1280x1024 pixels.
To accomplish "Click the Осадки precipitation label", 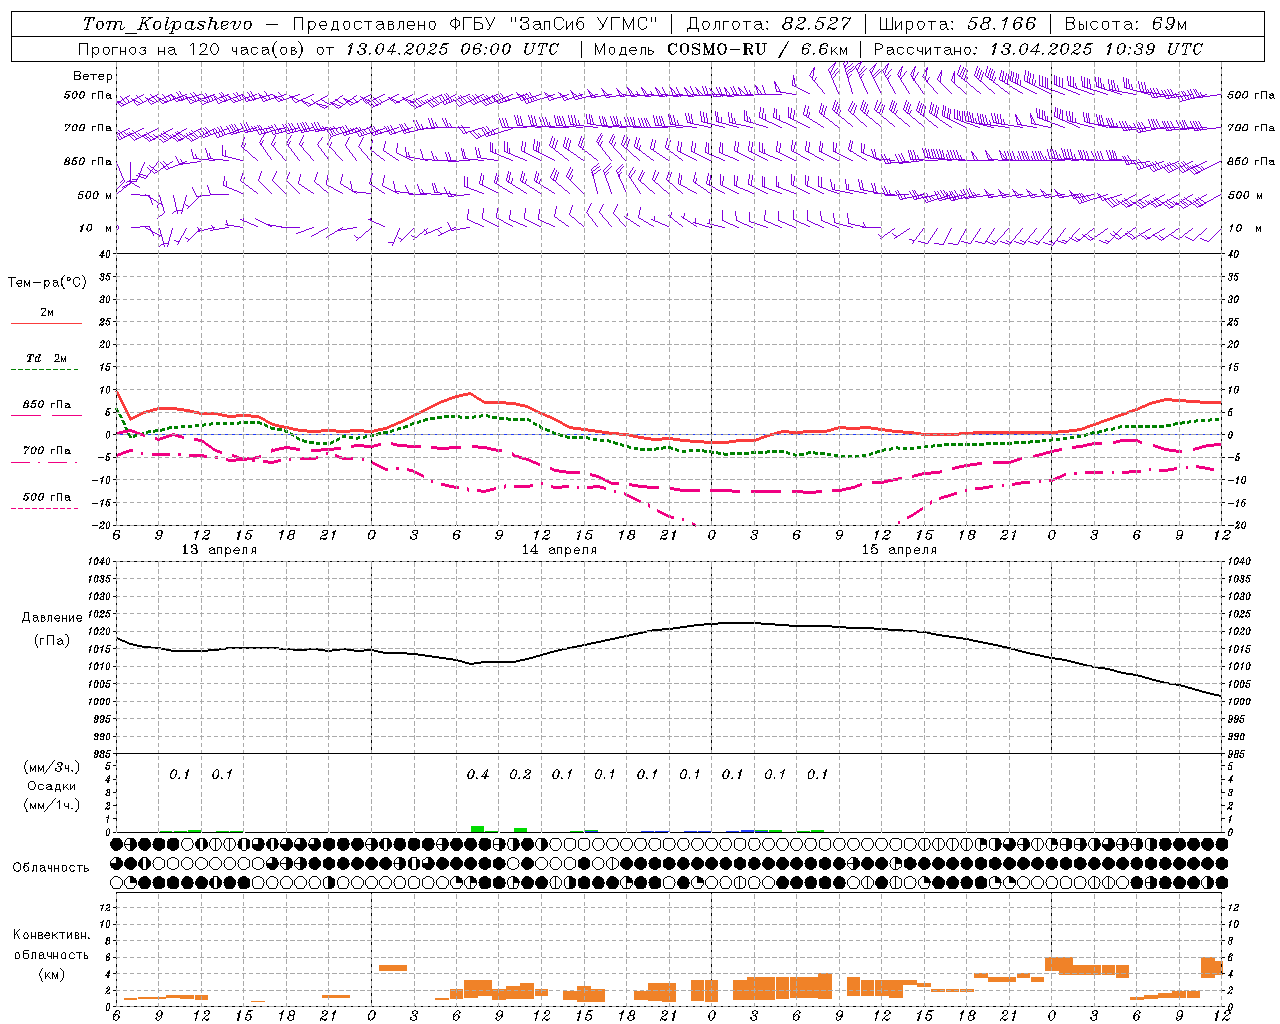I will click(52, 786).
